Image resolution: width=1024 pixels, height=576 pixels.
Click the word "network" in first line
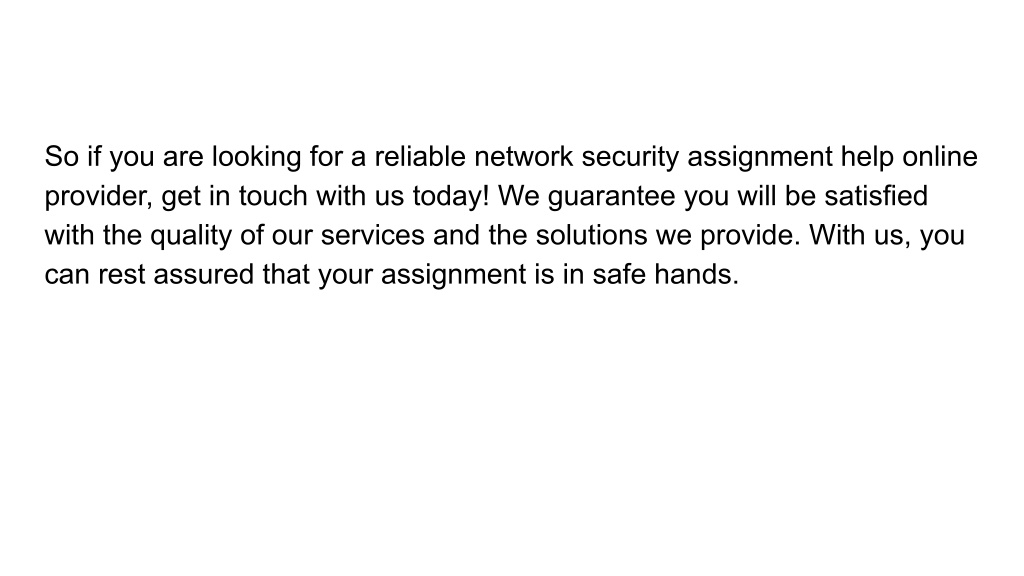pyautogui.click(x=524, y=157)
